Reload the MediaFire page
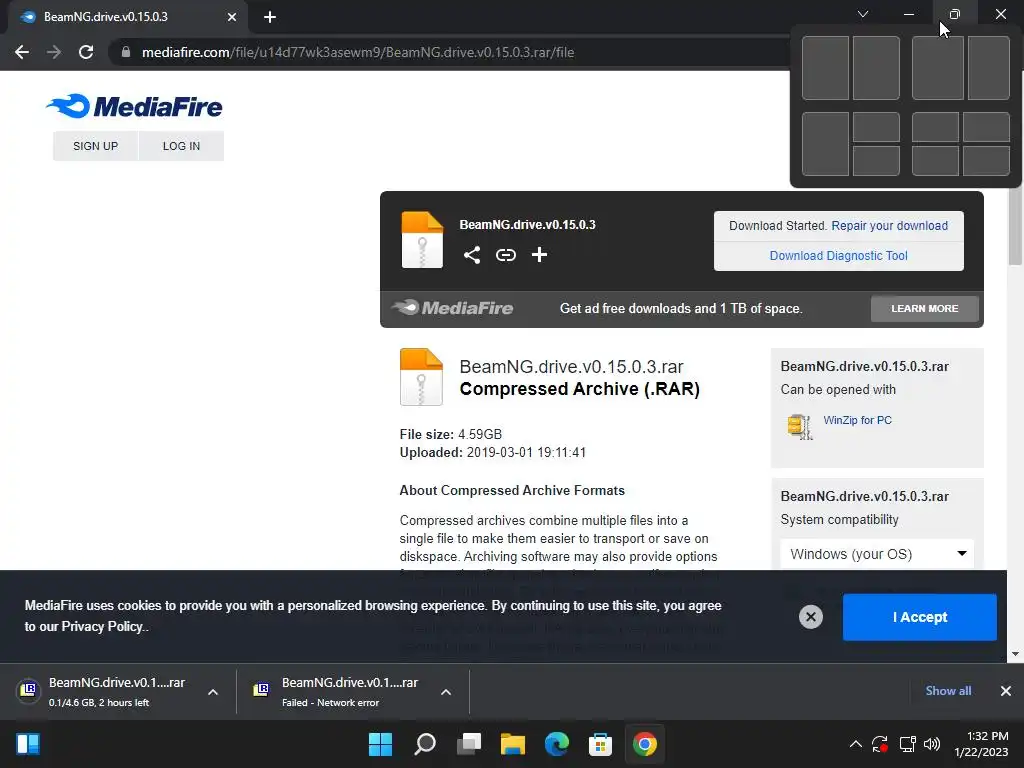The height and width of the screenshot is (768, 1024). pos(86,52)
